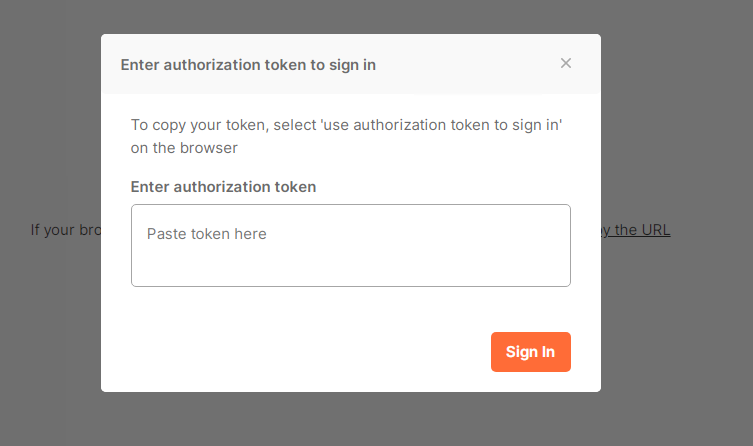This screenshot has height=446, width=753.
Task: Click the 'Sign In' label text on button
Action: 530,352
